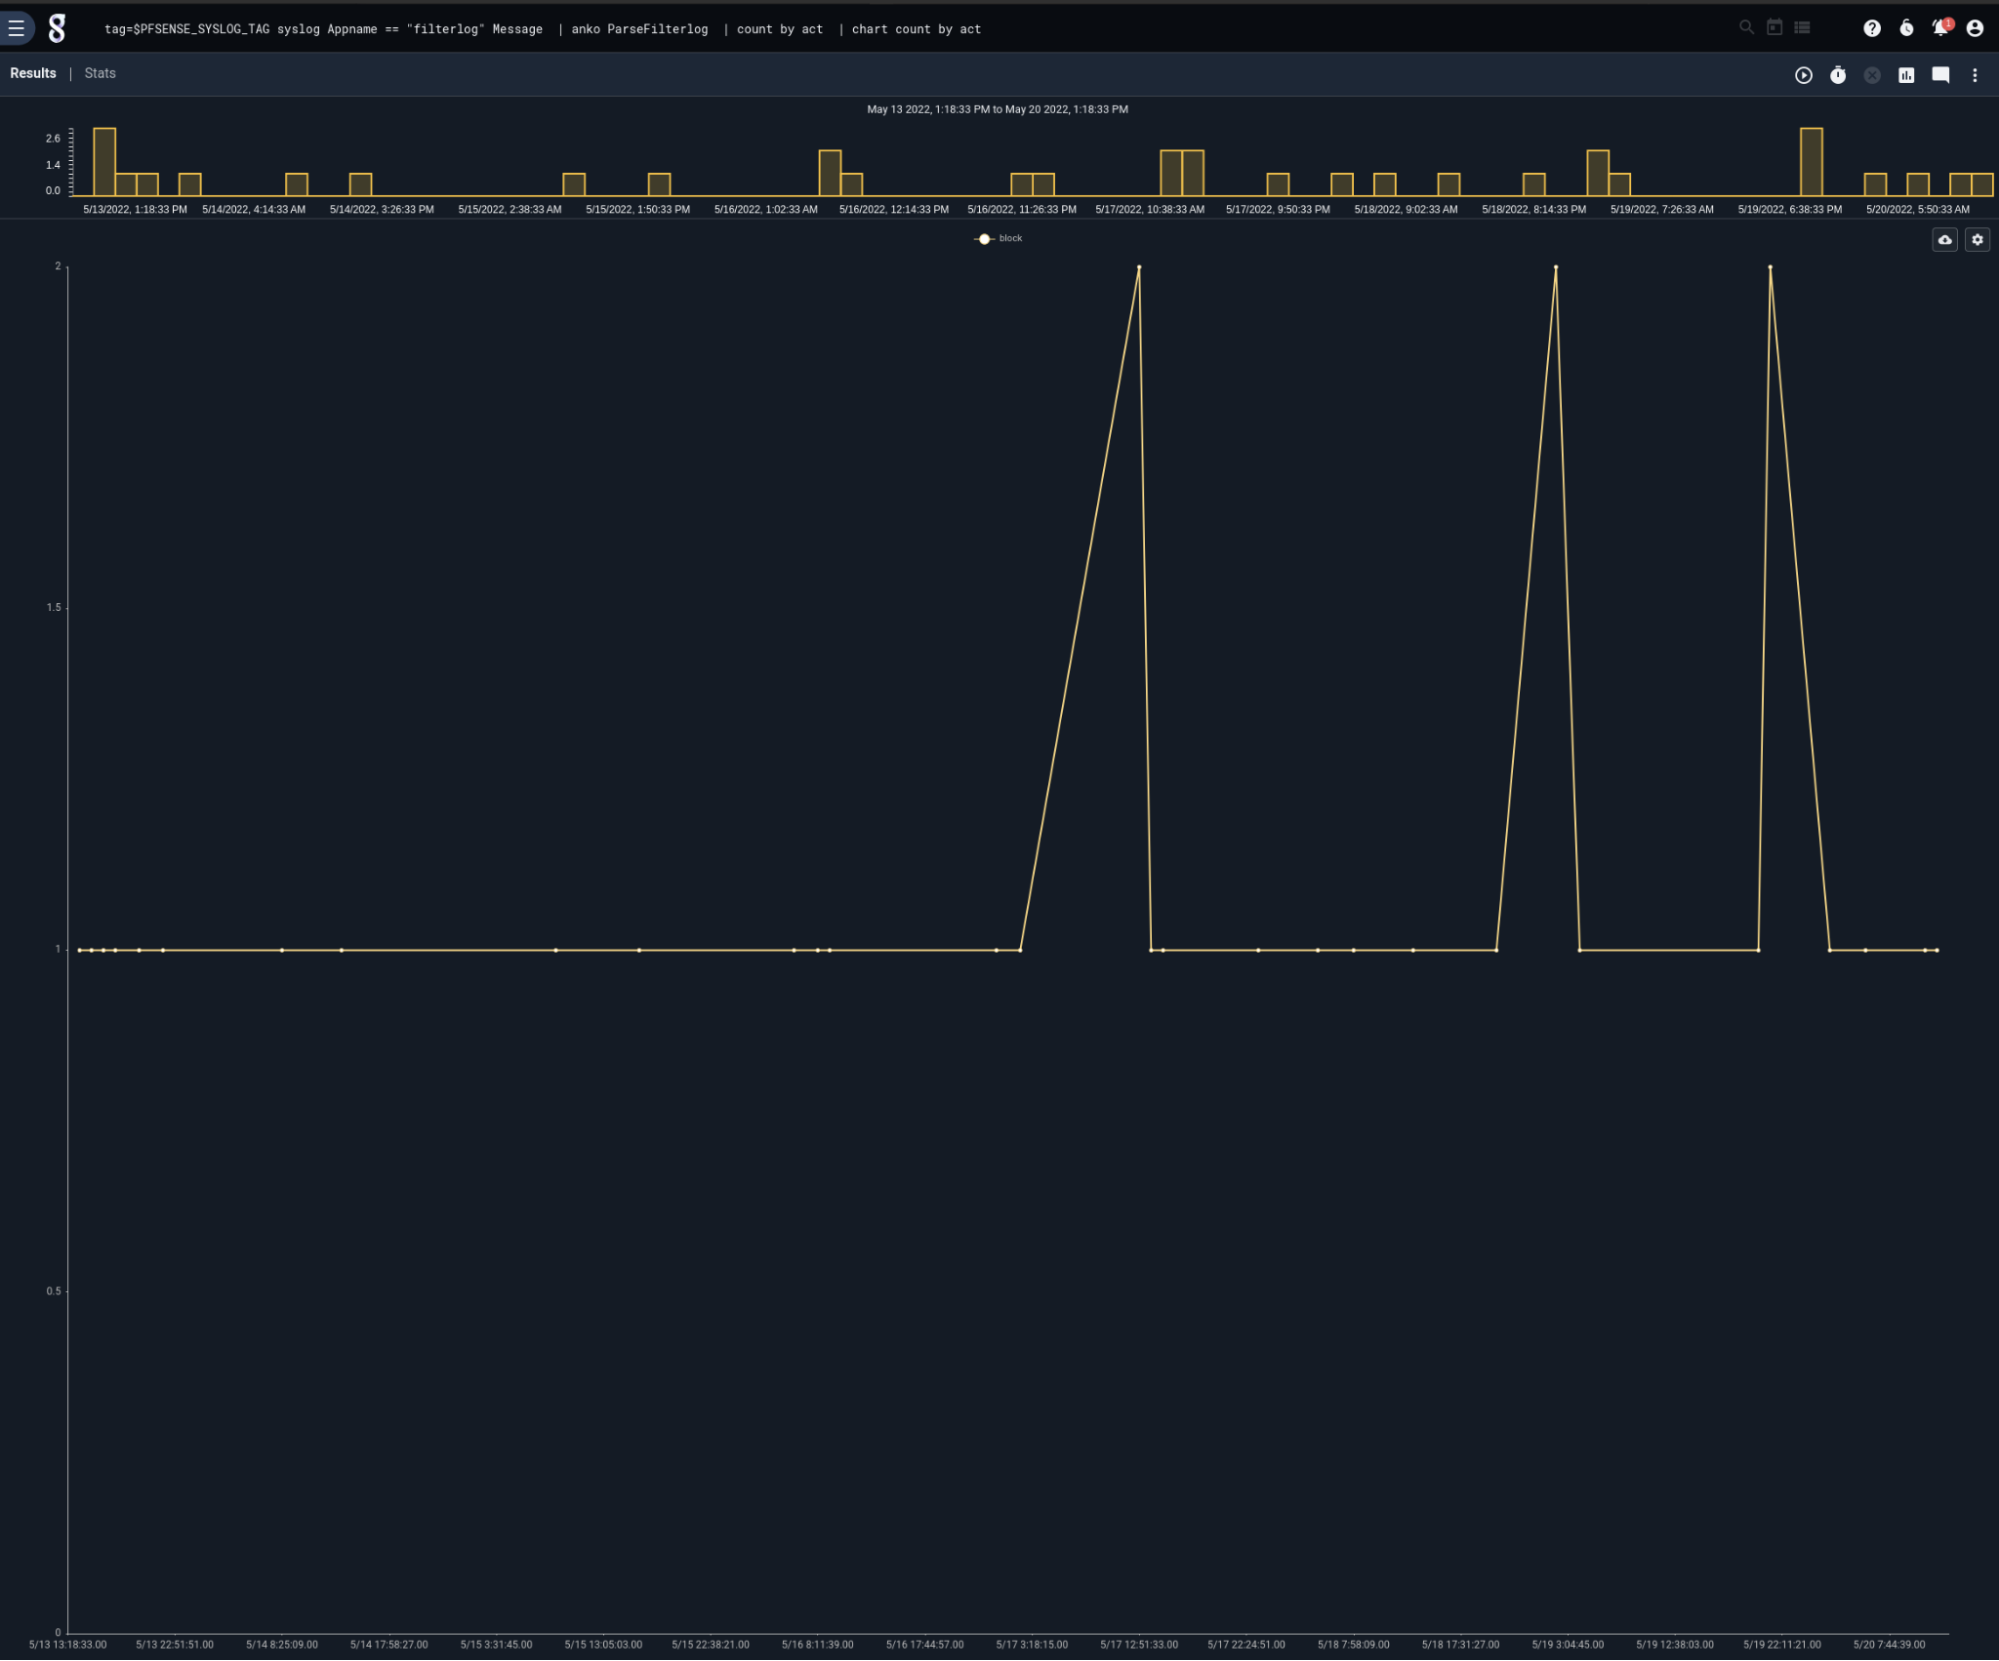Screen dimensions: 1999x1661
Task: Open the query list icon
Action: point(1802,28)
